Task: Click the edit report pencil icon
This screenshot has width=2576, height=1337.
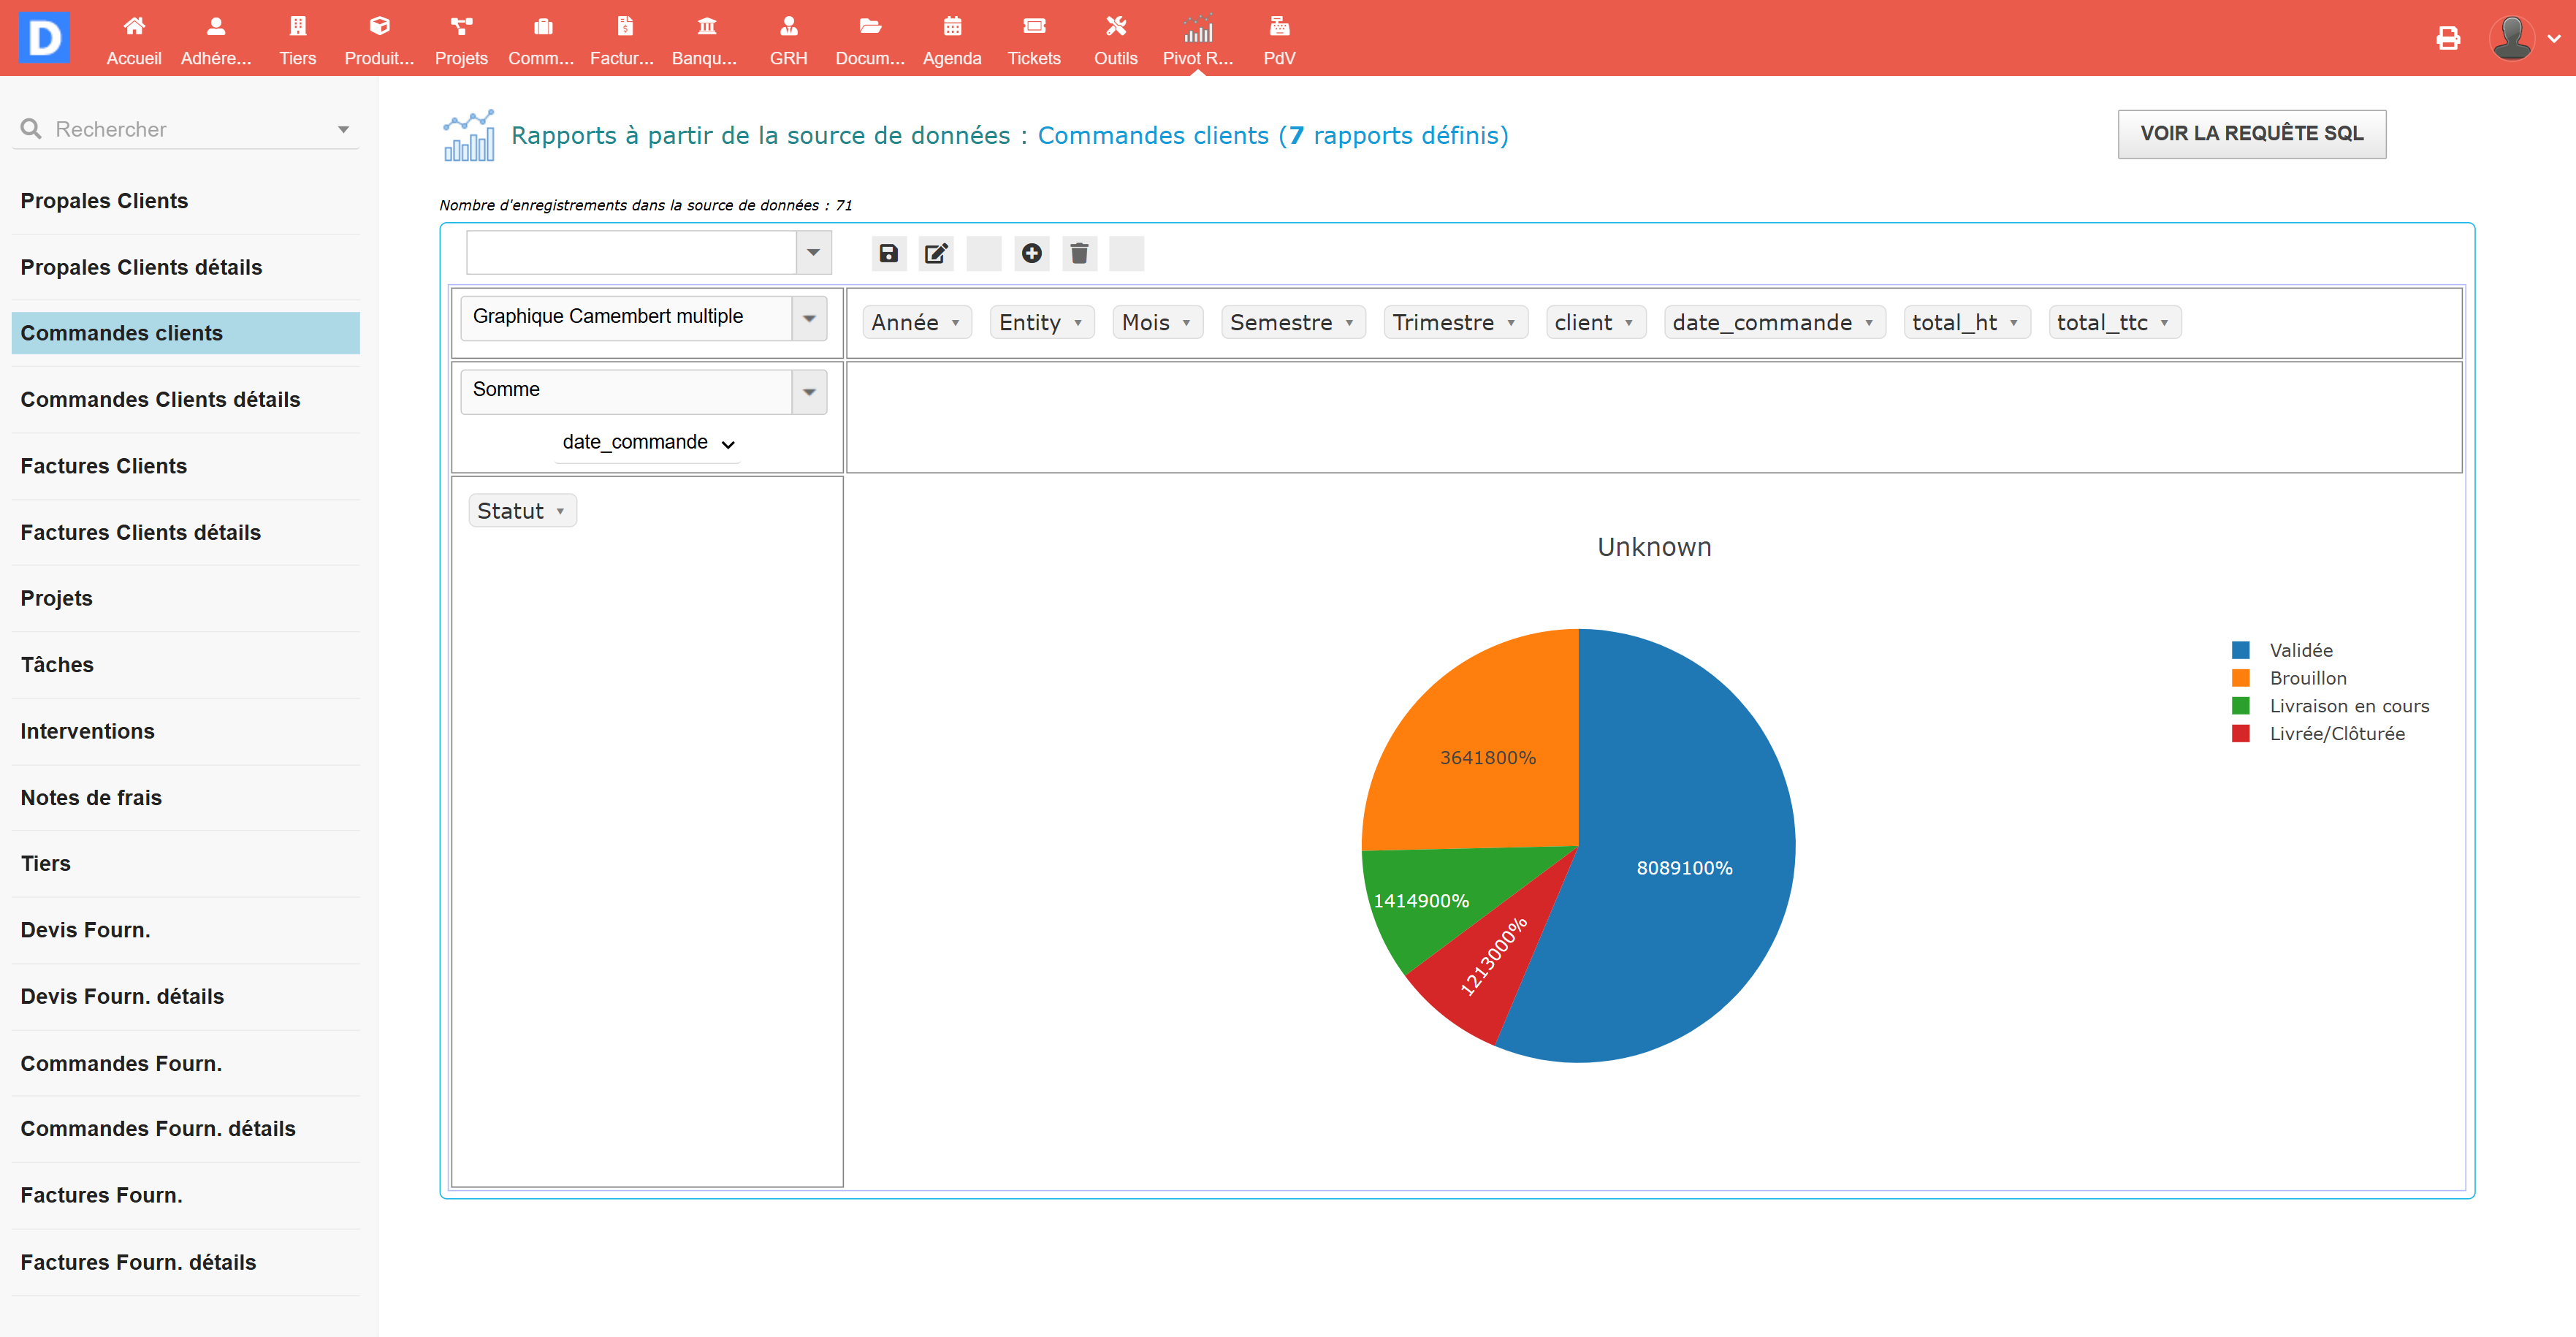Action: (936, 253)
